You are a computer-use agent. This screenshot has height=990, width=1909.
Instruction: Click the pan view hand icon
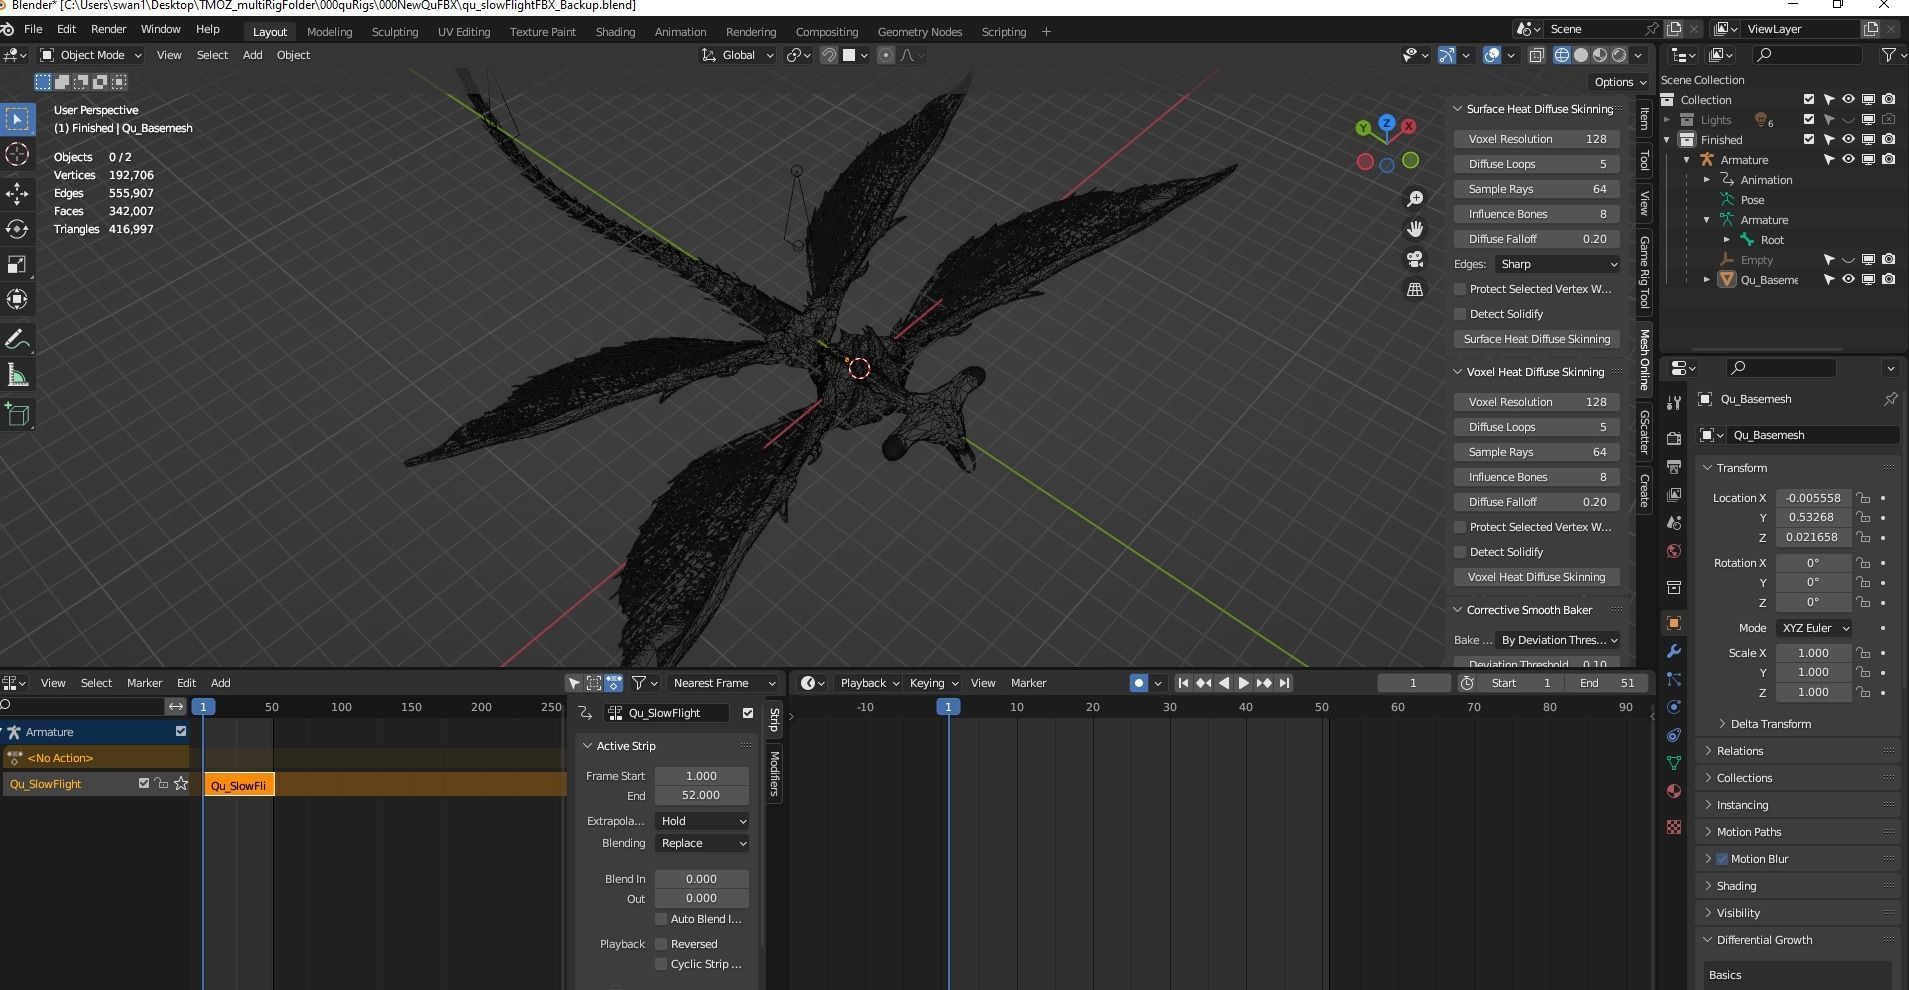(x=1415, y=229)
